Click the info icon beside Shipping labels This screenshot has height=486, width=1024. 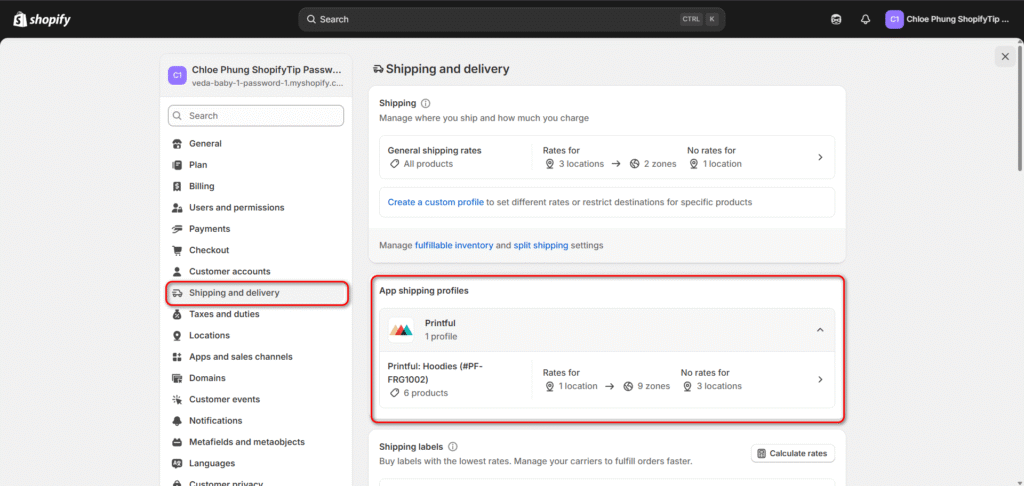coord(453,447)
